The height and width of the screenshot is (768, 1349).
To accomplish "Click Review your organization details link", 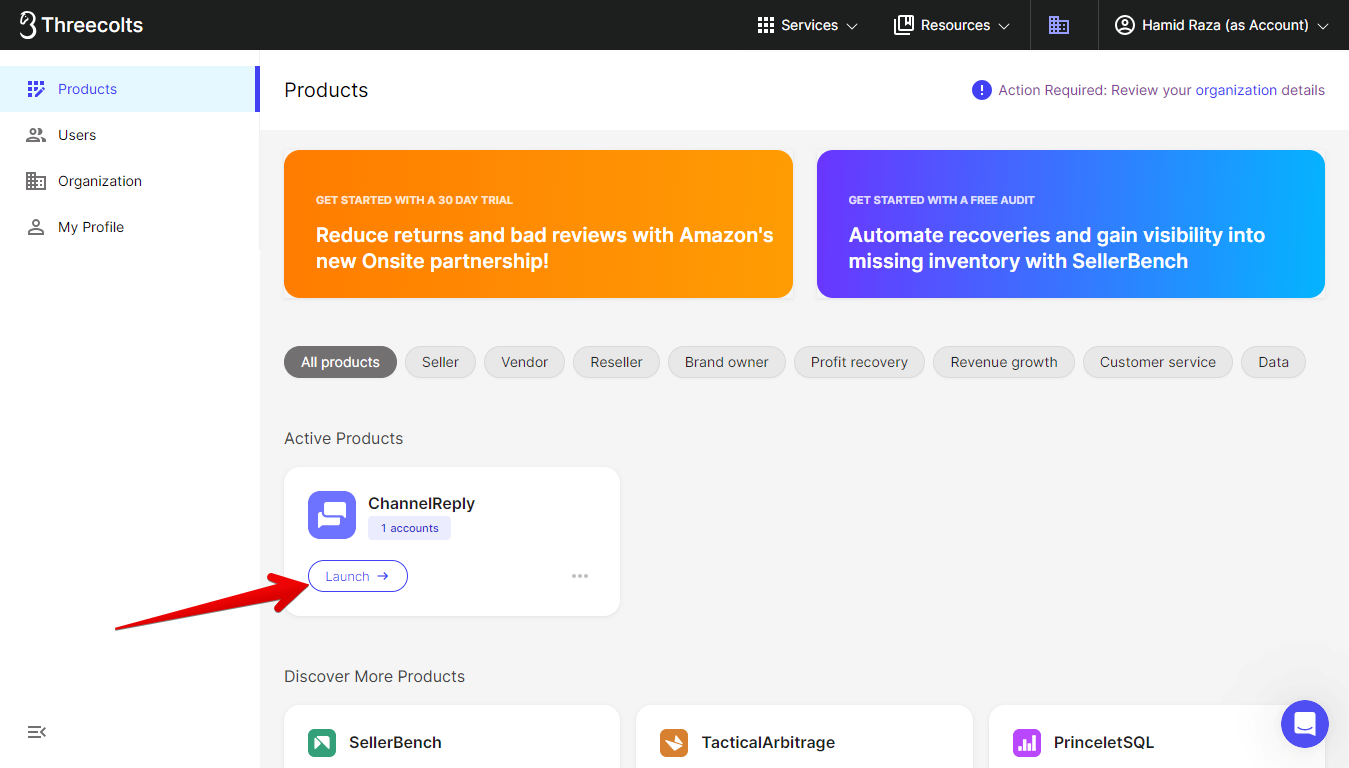I will point(1217,90).
